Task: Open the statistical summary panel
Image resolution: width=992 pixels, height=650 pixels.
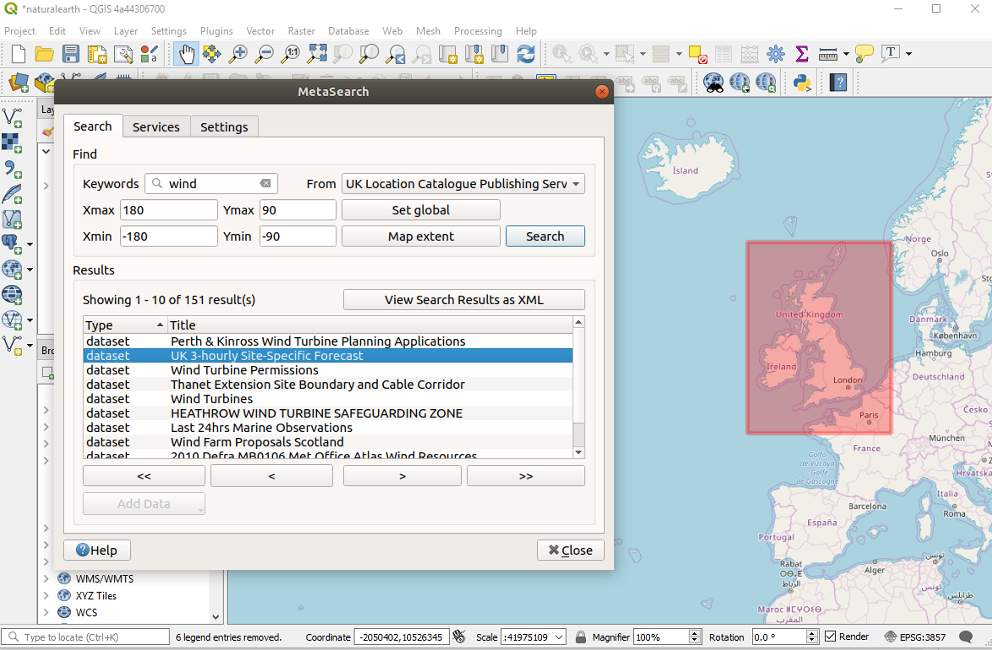Action: coord(800,55)
